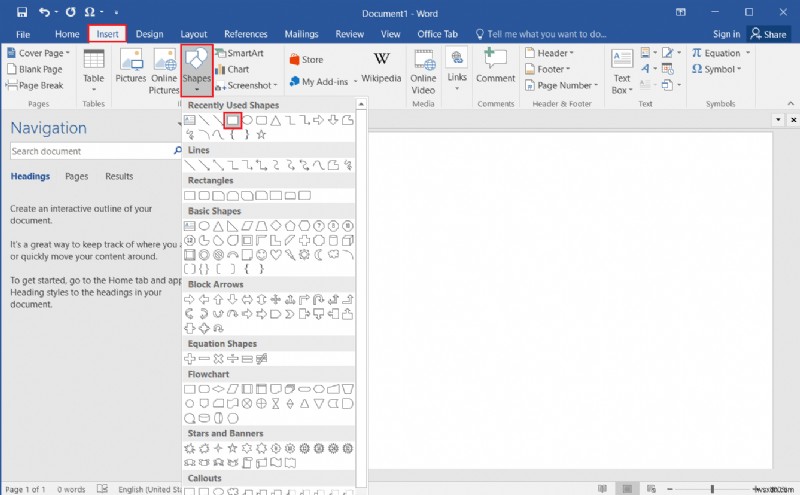Switch to the Pages tab in Navigation
800x495 pixels.
pos(76,176)
